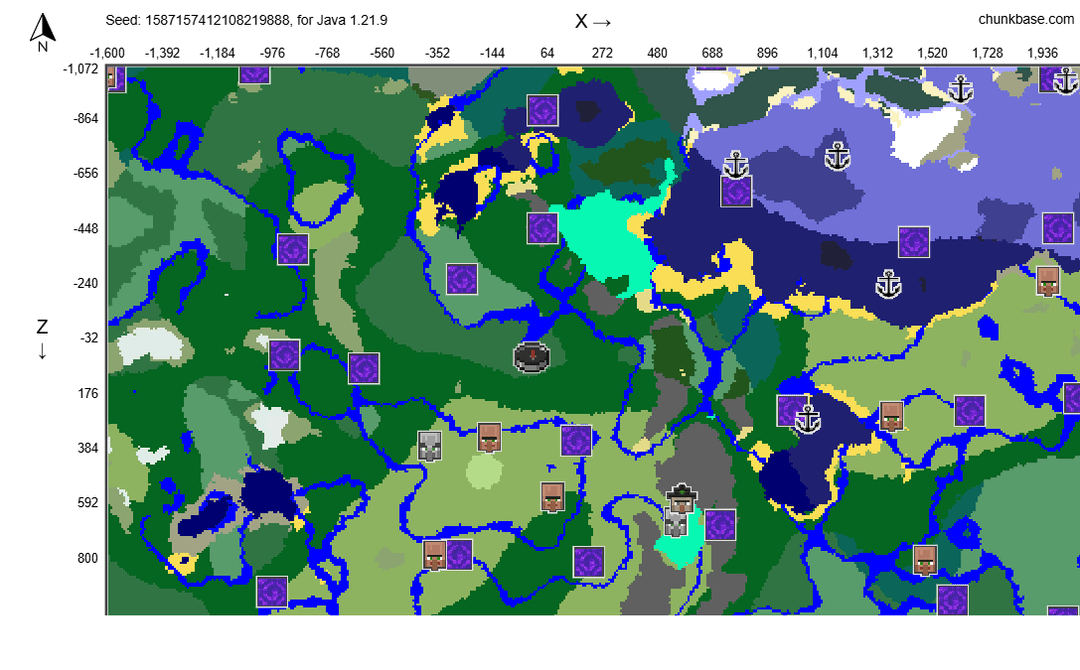Click the shipwreck anchor above the white snowy island
Viewport: 1080px width, 670px height.
tap(960, 89)
